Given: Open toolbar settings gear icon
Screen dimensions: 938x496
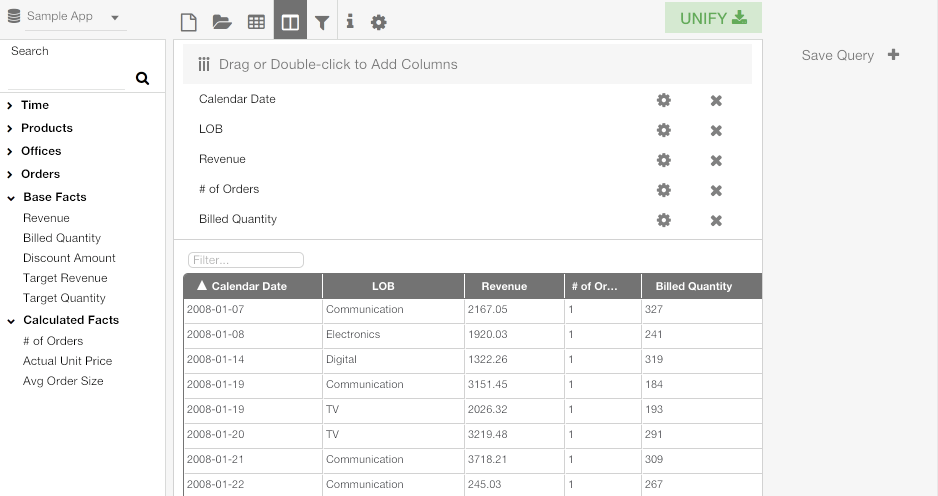Looking at the screenshot, I should 379,22.
